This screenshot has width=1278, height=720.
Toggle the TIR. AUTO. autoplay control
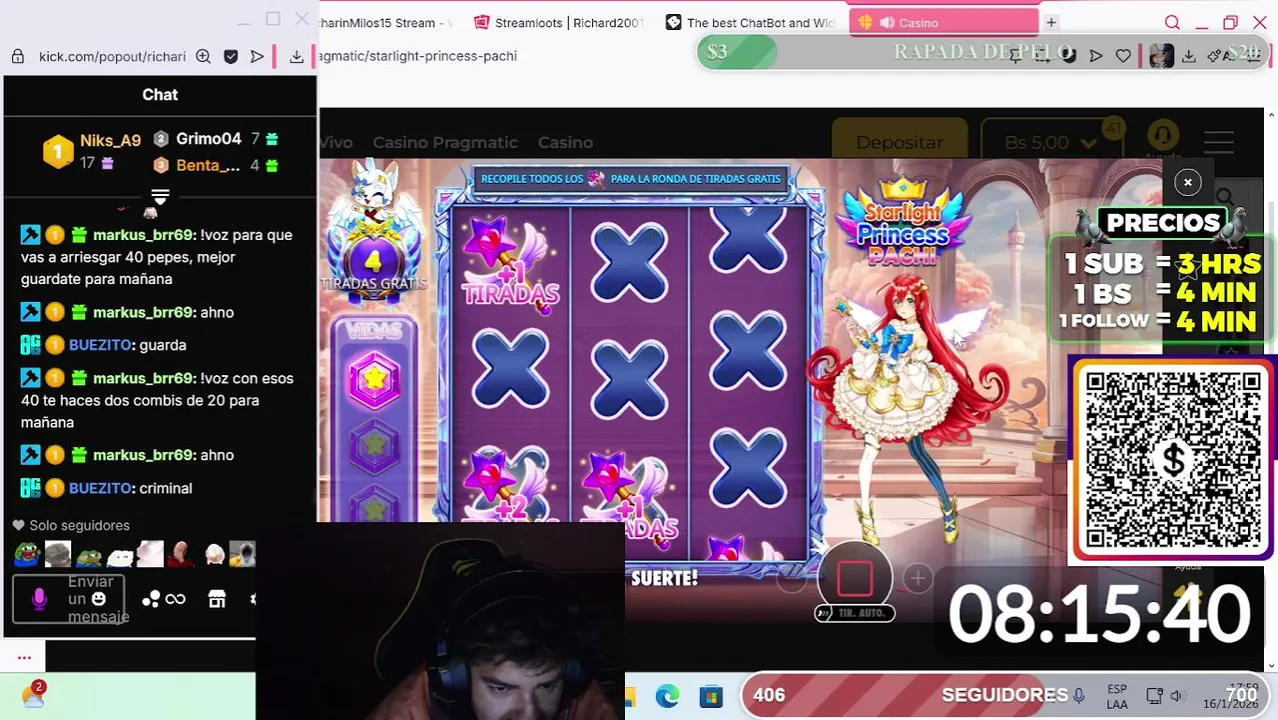pyautogui.click(x=854, y=613)
